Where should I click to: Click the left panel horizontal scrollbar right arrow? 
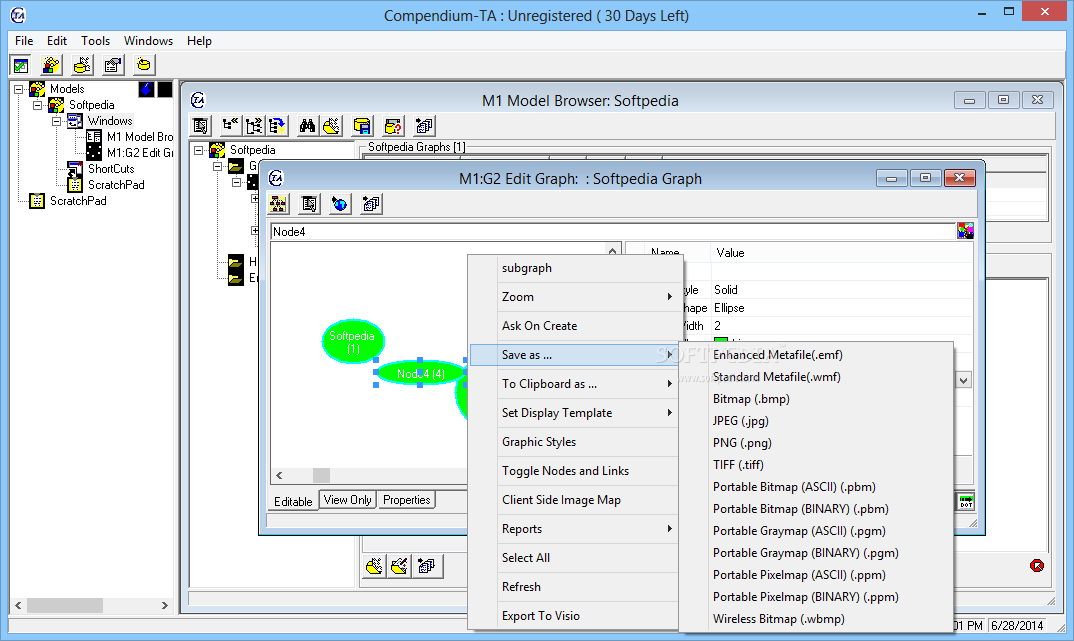click(164, 605)
